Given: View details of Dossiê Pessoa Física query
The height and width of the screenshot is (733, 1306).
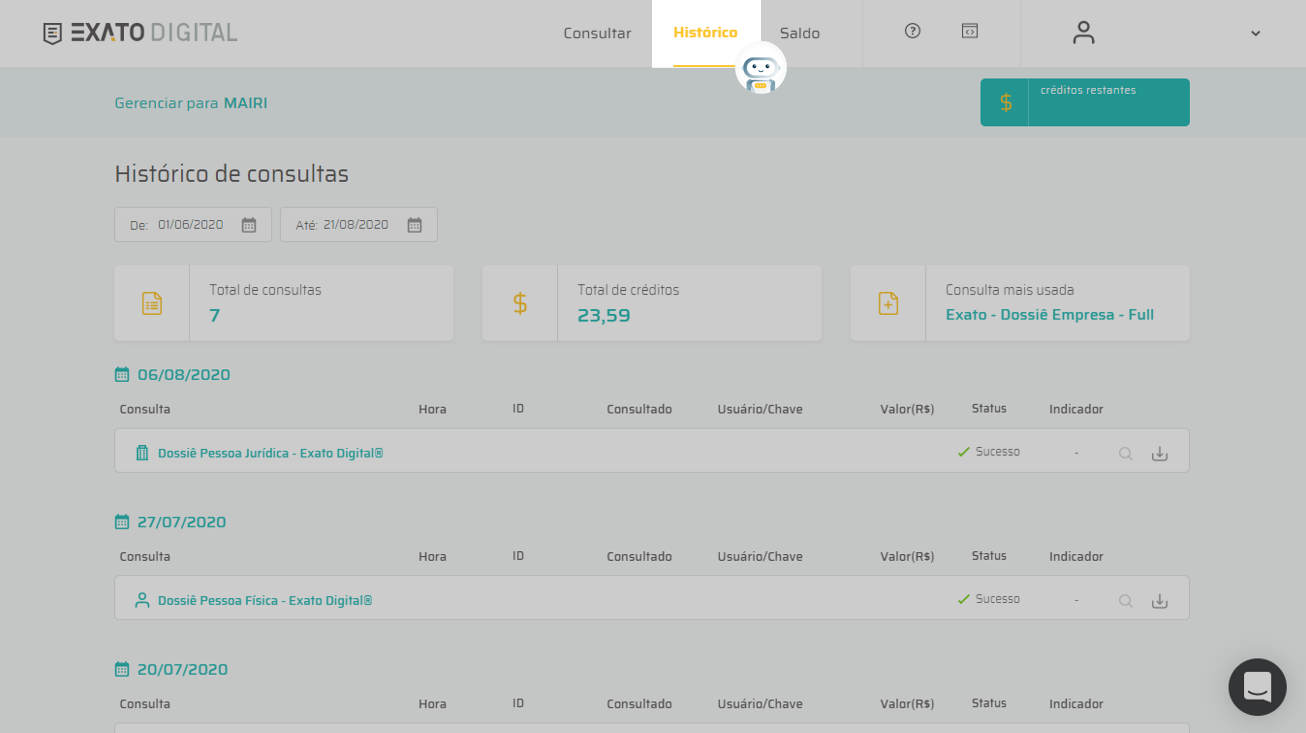Looking at the screenshot, I should (x=1125, y=601).
